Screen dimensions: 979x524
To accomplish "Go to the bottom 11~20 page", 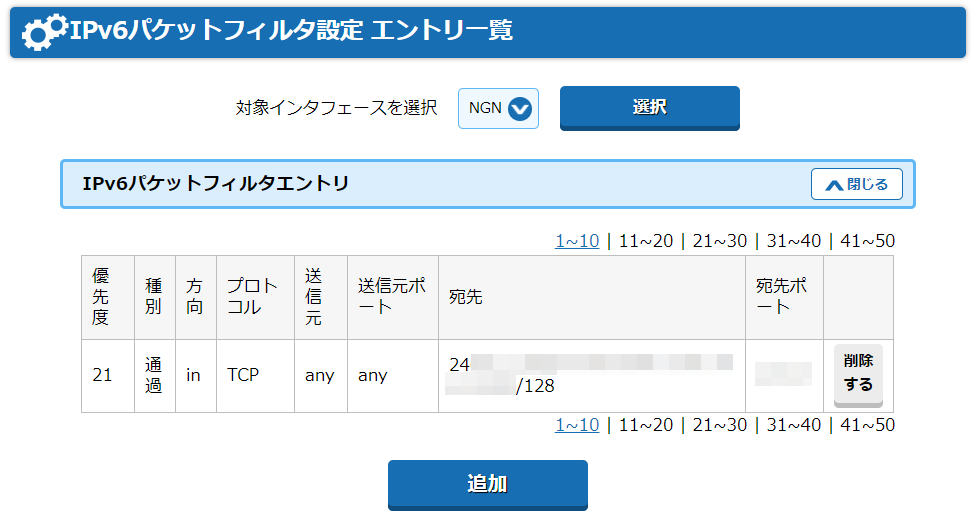I will pos(646,425).
